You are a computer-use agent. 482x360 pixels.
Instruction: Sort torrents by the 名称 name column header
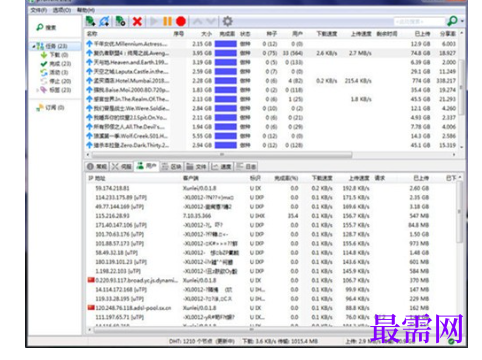92,34
